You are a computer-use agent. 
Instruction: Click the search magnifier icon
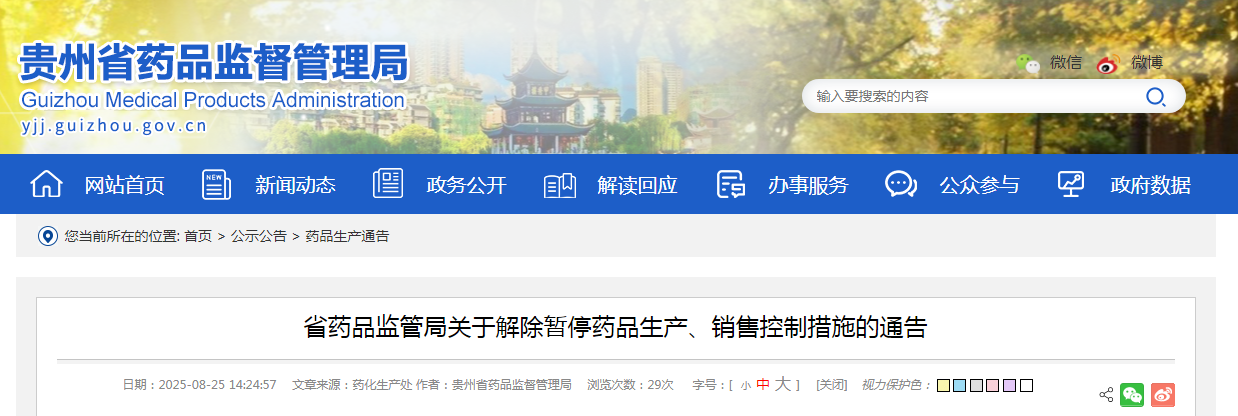1155,96
